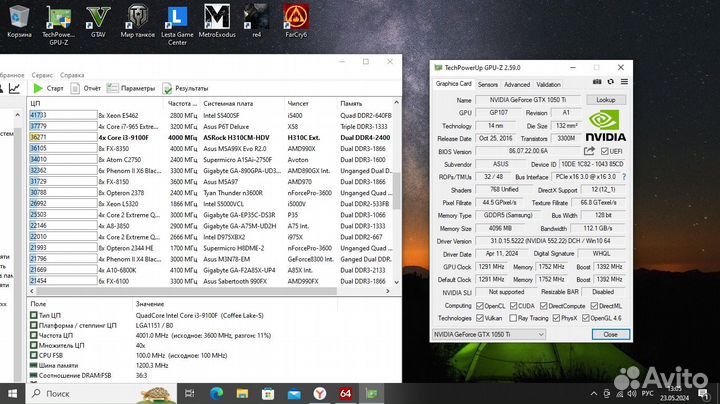The width and height of the screenshot is (720, 404).
Task: Click the 36271 score bar for Core i3-9100F
Action: pos(63,137)
